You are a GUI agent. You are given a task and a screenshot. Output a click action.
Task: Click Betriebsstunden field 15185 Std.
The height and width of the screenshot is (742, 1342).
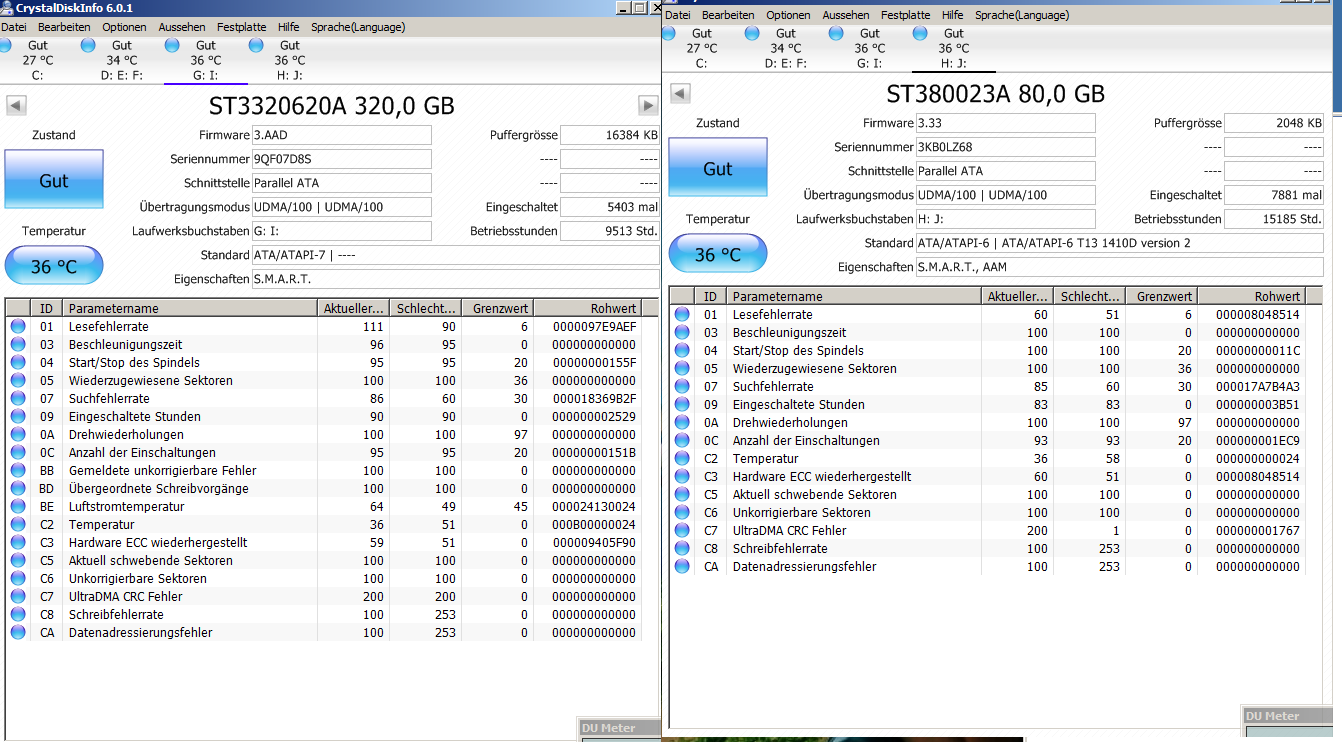point(1273,219)
